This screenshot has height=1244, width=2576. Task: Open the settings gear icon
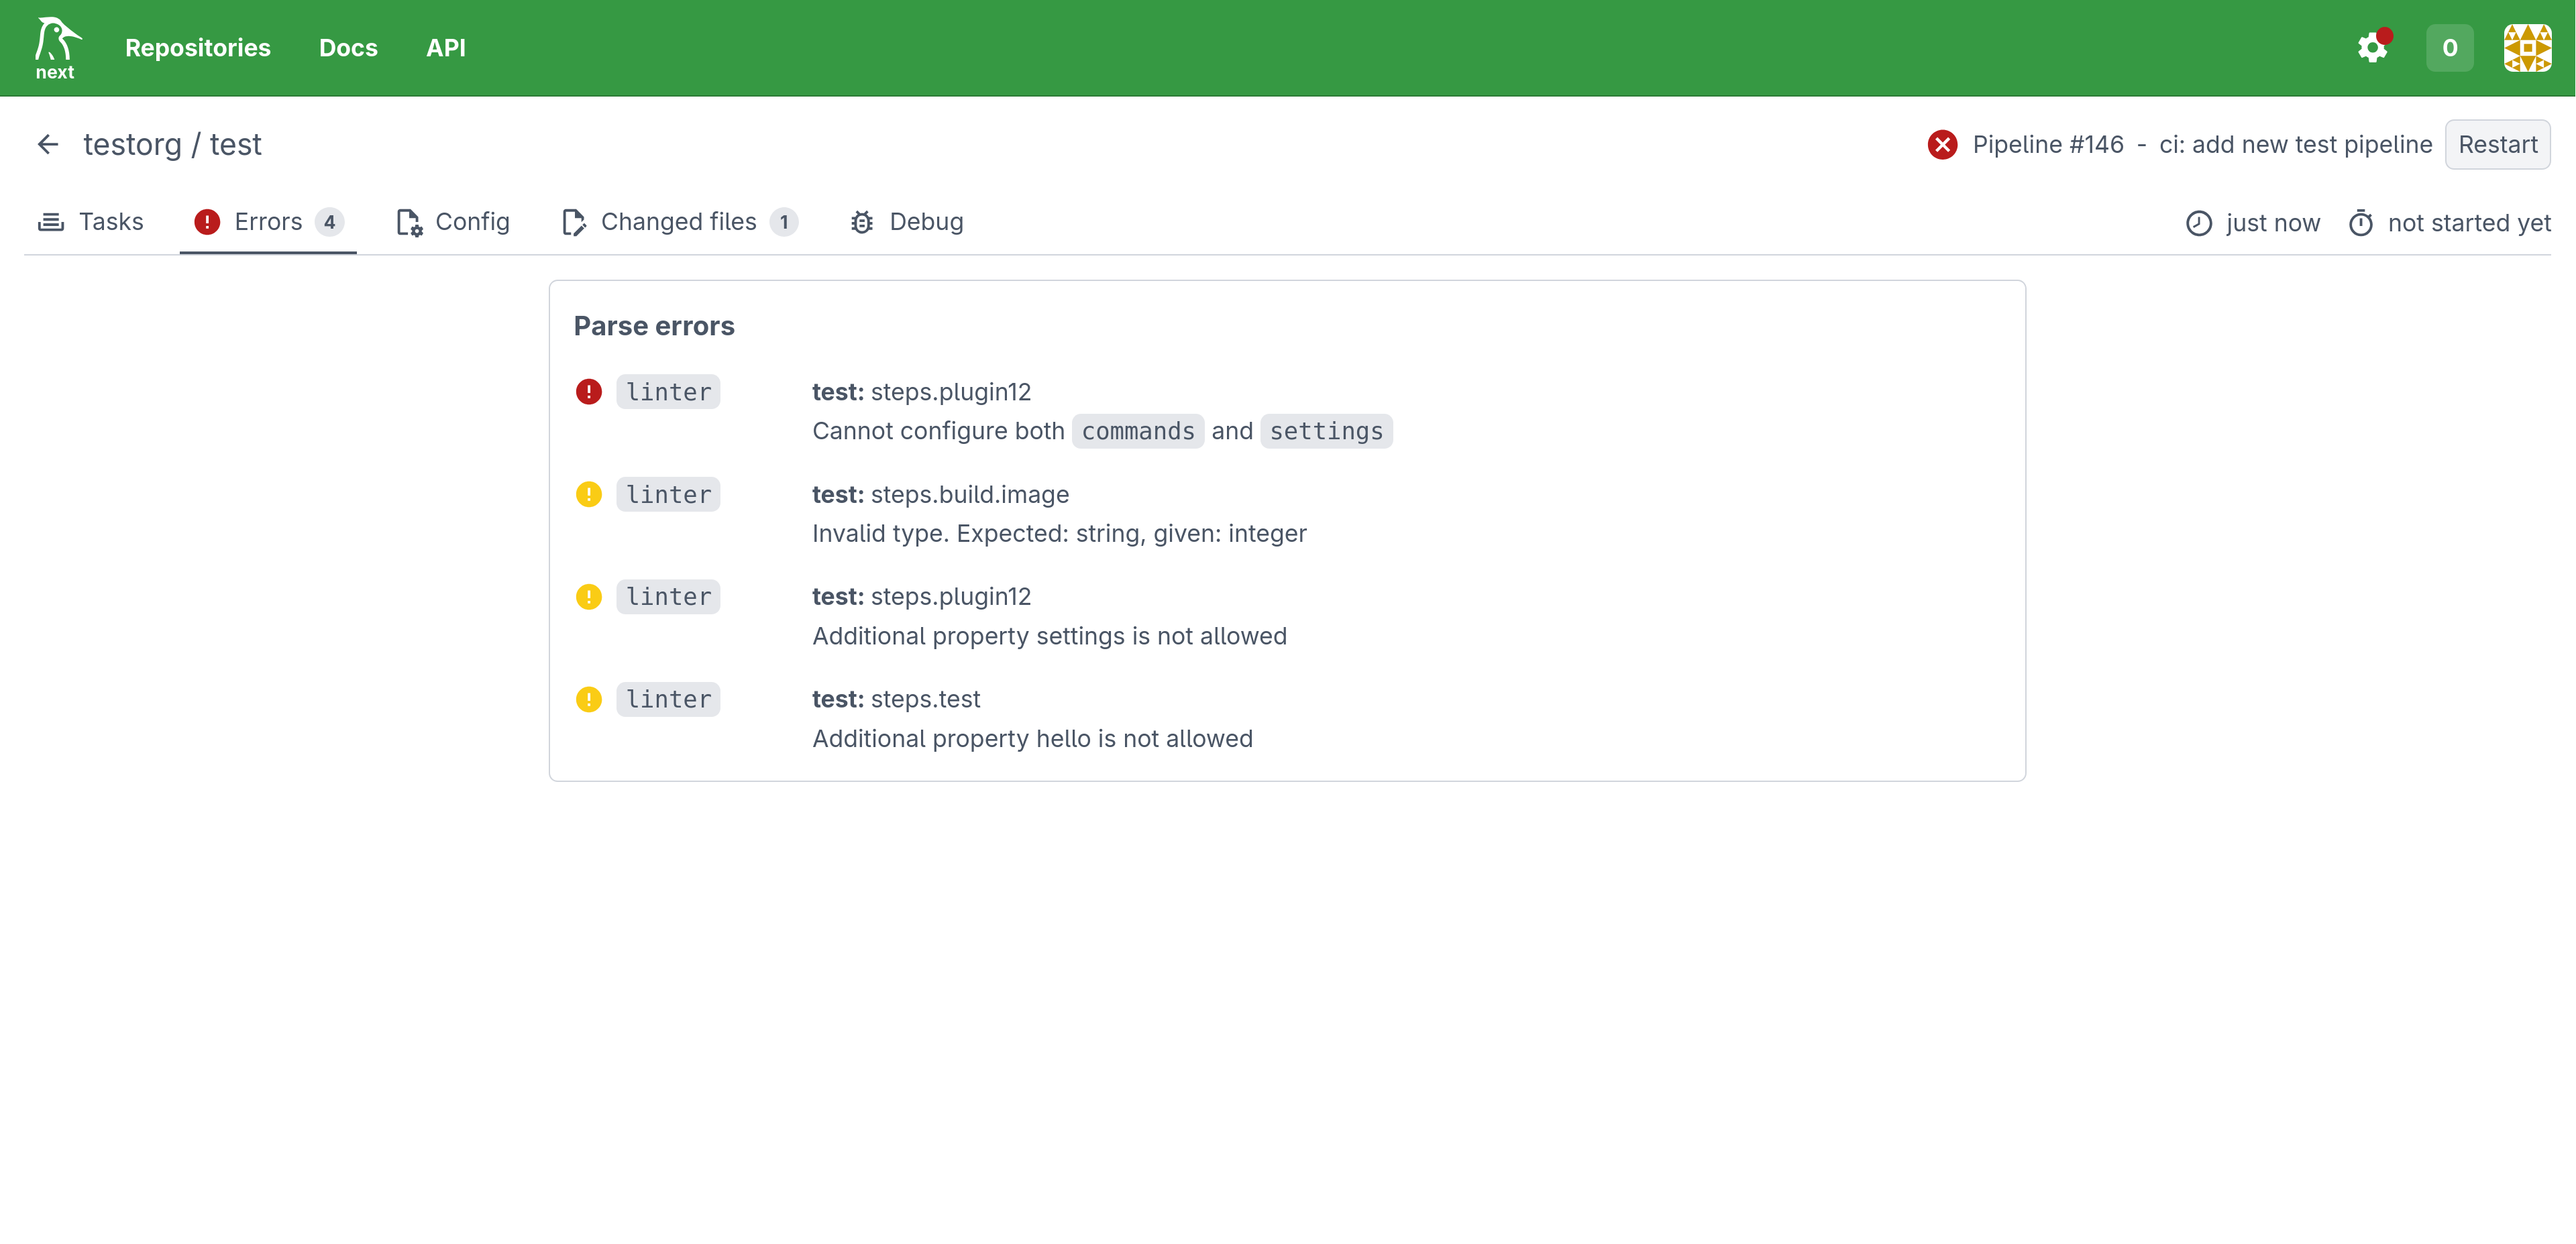pos(2372,47)
